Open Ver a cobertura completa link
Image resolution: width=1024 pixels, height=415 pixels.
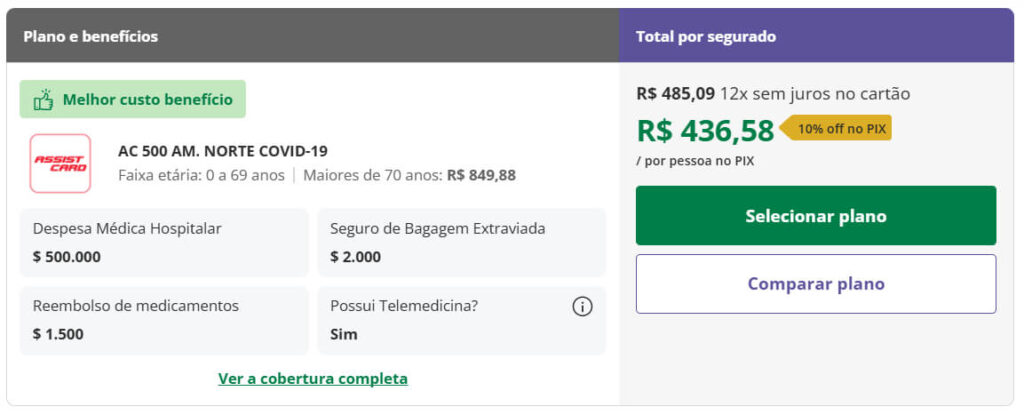click(x=312, y=379)
